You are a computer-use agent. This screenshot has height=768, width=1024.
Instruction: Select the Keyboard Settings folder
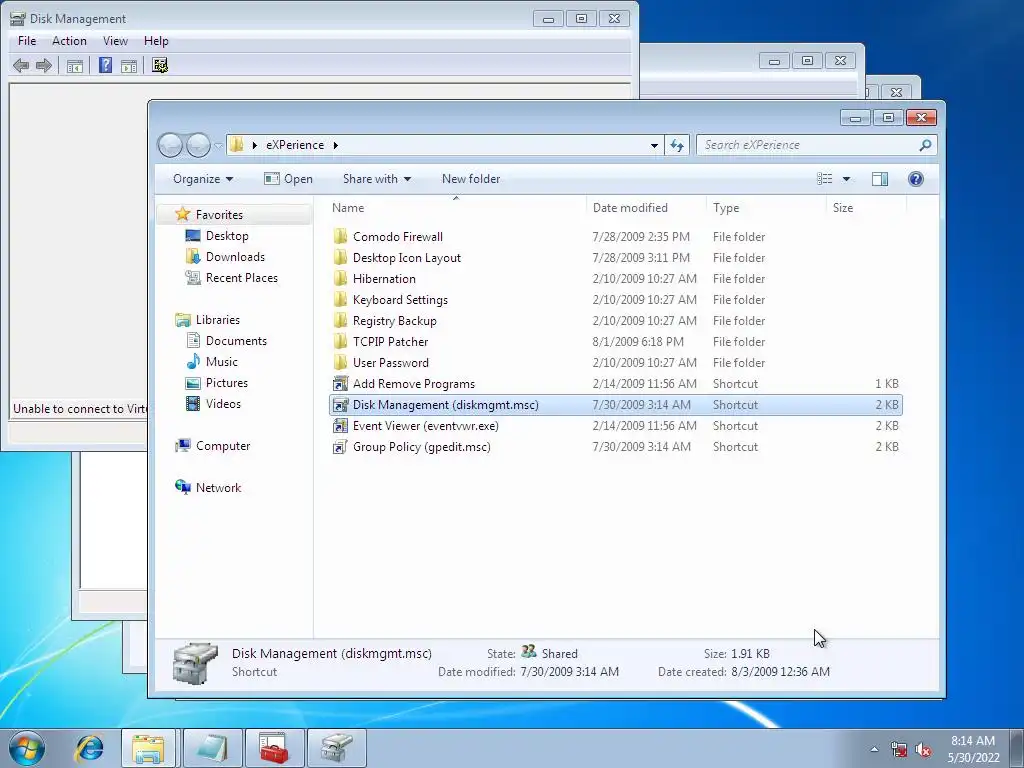pyautogui.click(x=400, y=300)
